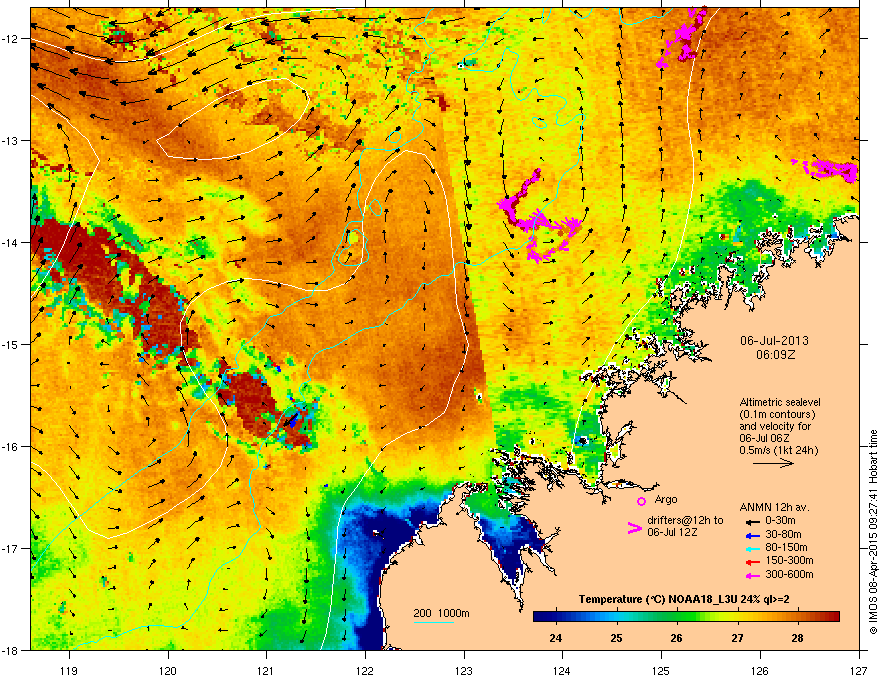Click the '06:09Z' time label
Screen dimensions: 880x680
(775, 355)
